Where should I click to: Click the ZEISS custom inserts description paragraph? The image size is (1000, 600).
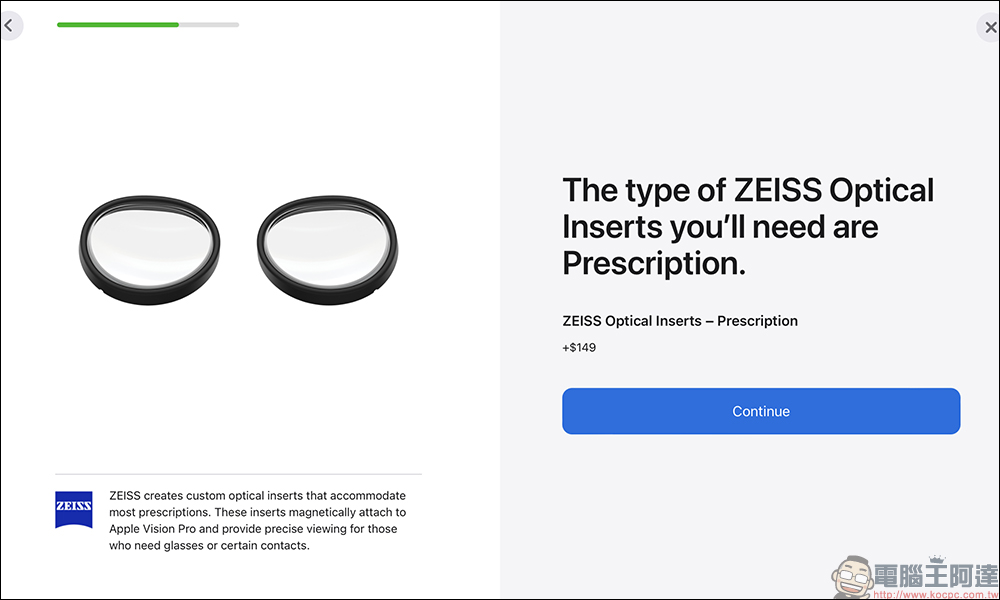[x=258, y=520]
